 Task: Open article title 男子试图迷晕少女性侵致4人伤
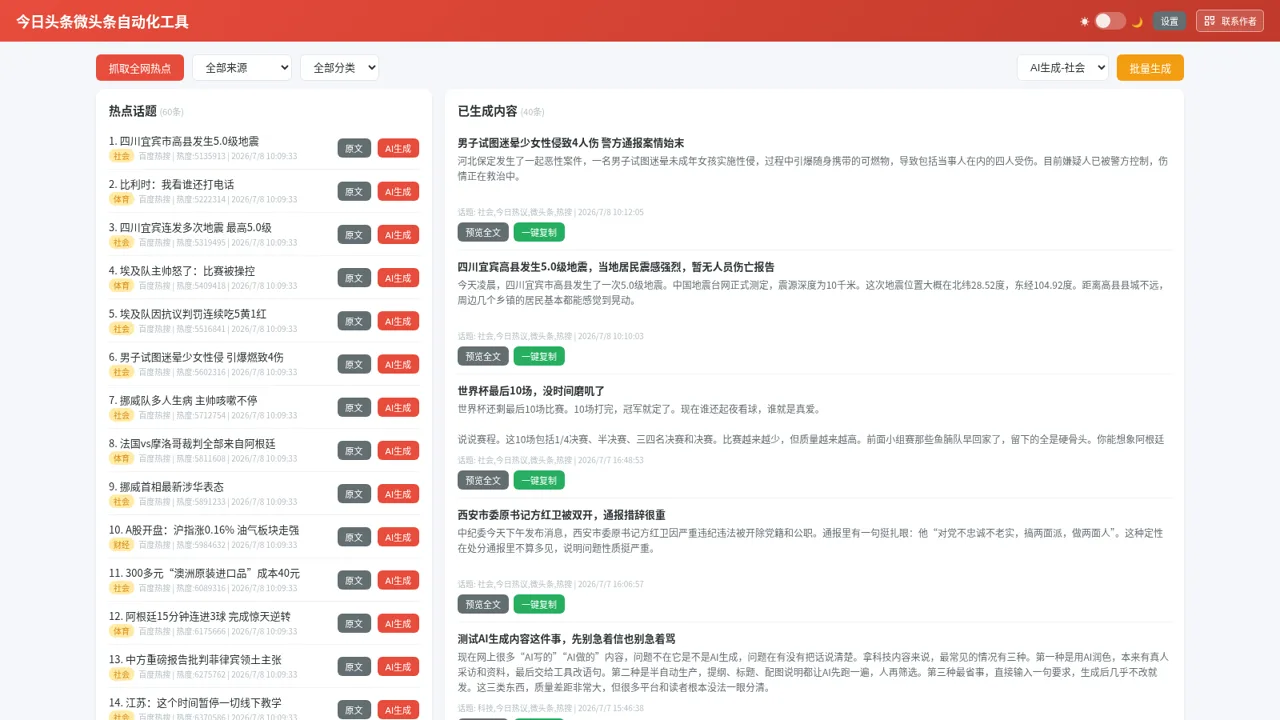point(571,143)
